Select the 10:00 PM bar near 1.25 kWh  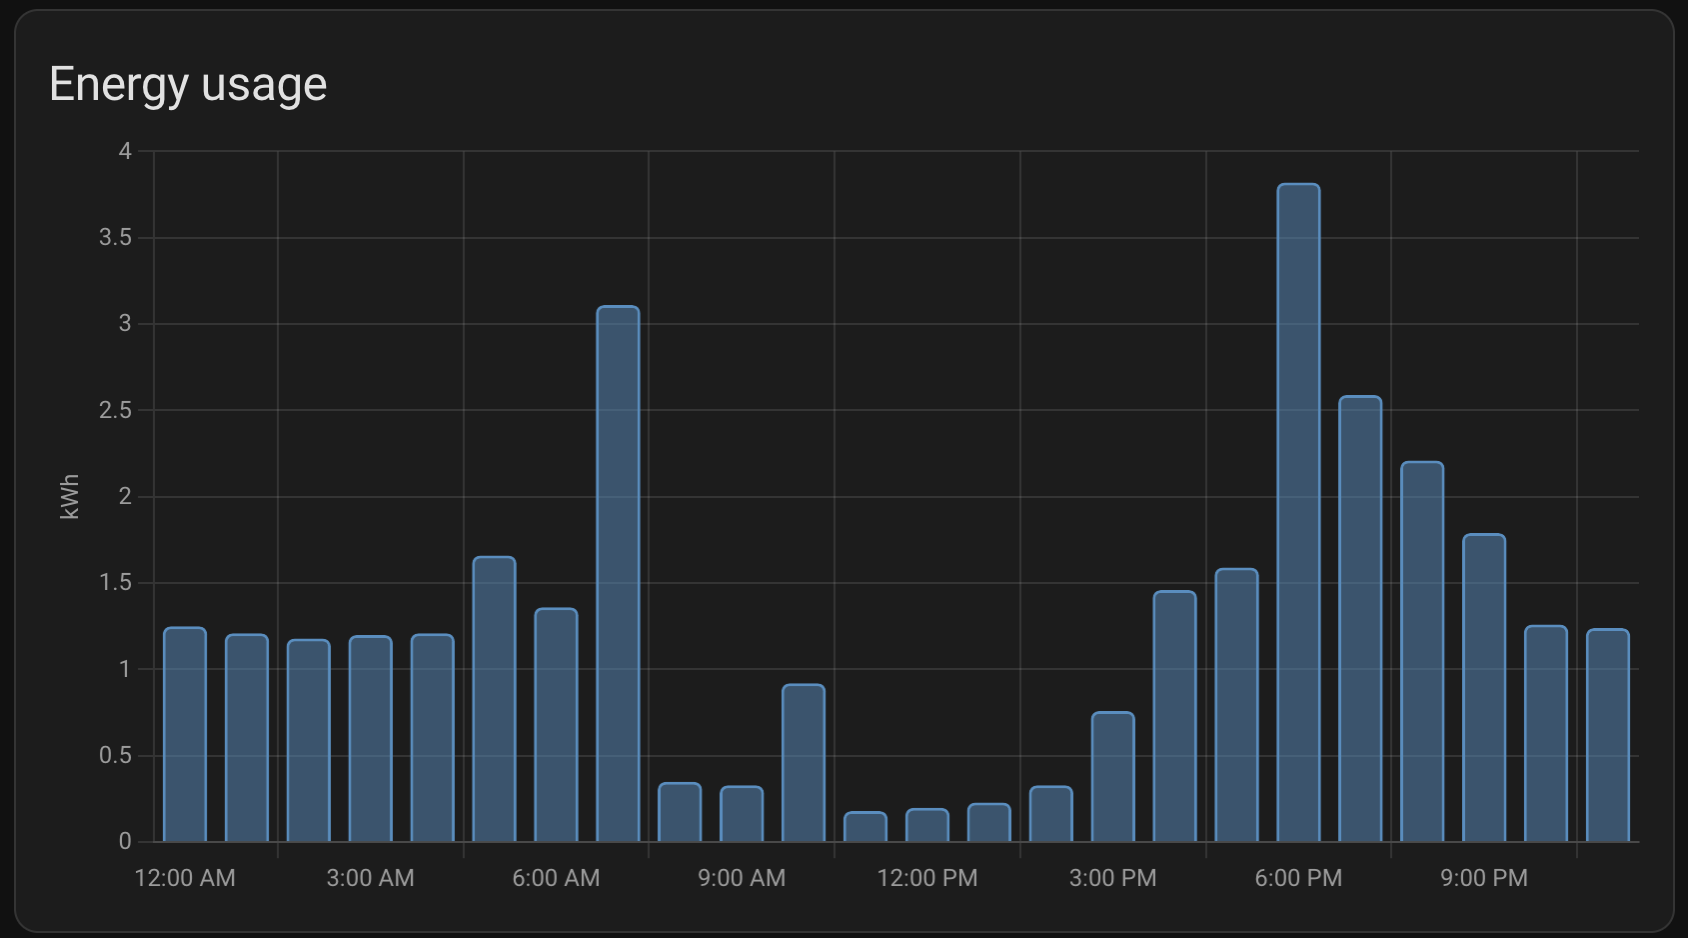[x=1546, y=733]
